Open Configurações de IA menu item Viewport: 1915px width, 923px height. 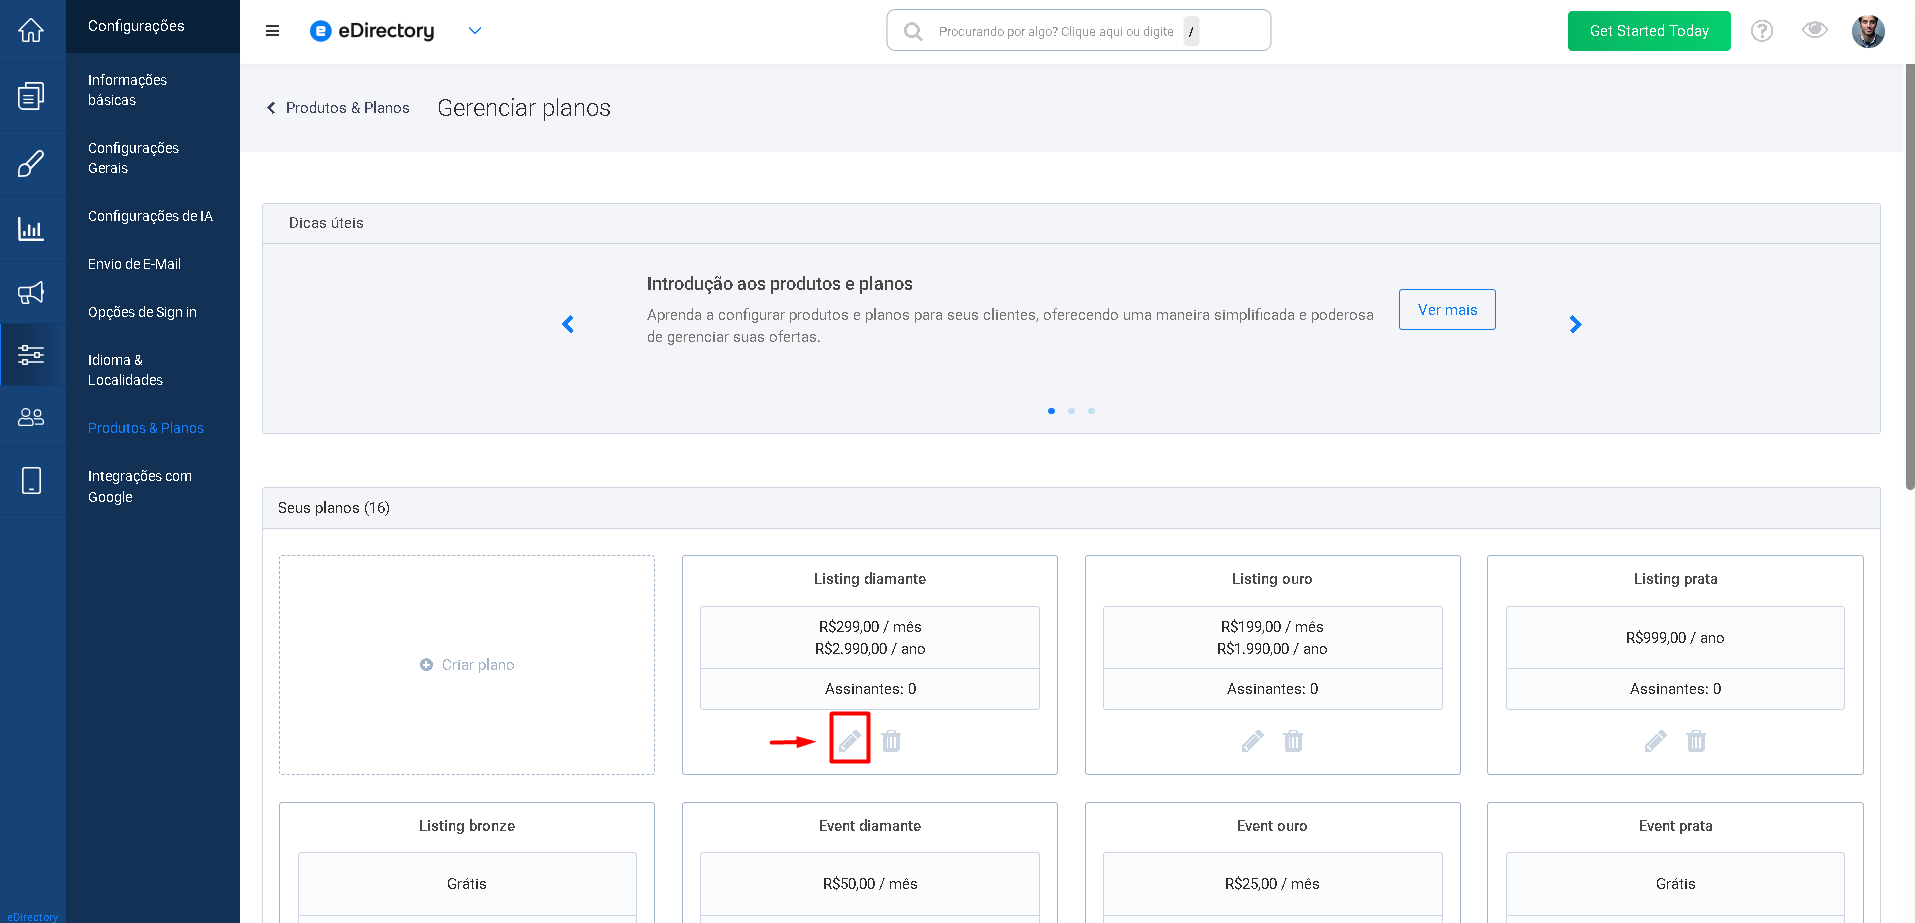[x=150, y=216]
